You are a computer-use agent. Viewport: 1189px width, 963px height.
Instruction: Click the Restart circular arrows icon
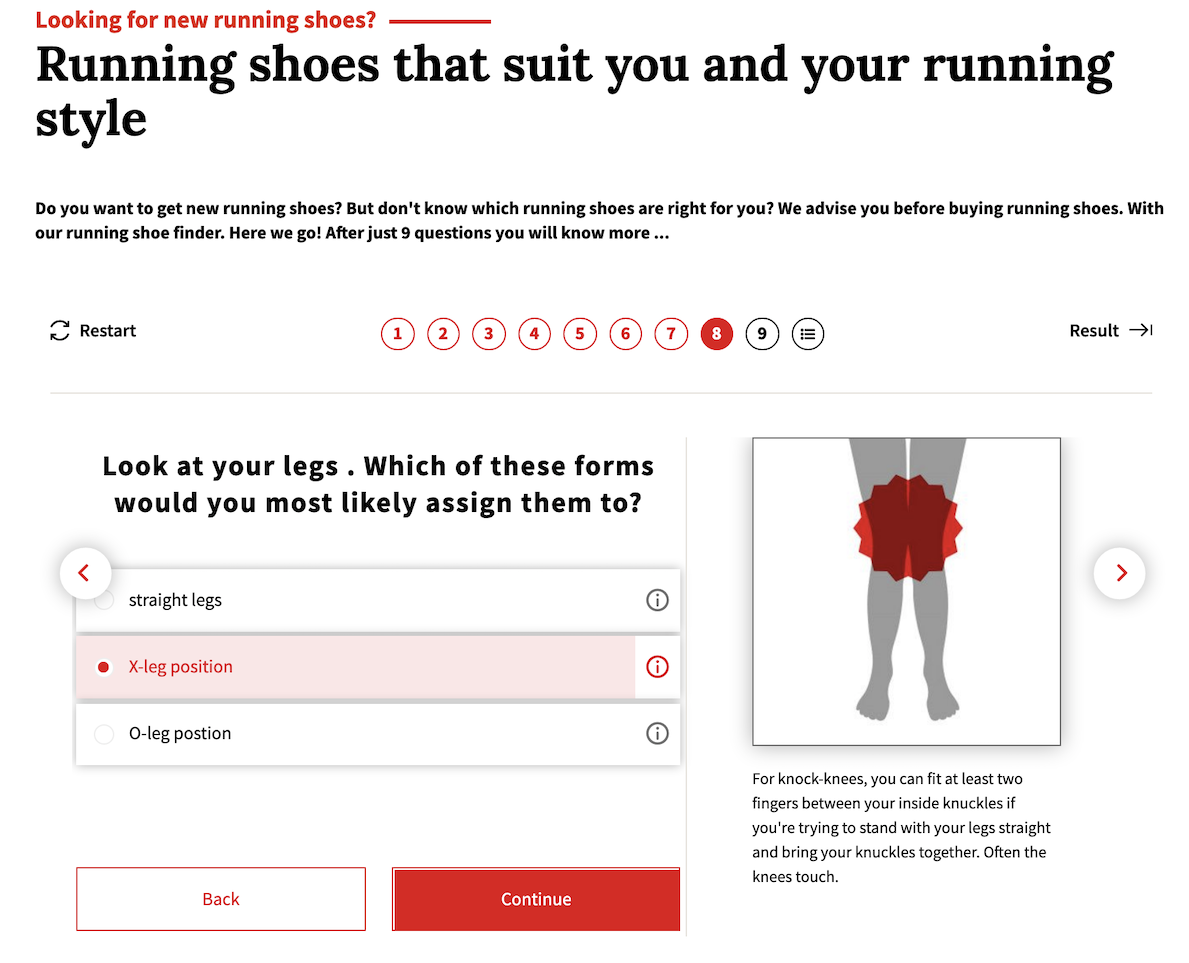pos(60,331)
